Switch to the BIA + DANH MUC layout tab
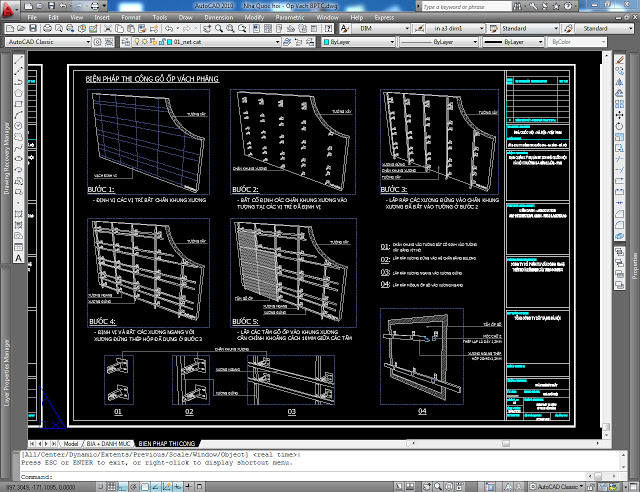 point(107,442)
